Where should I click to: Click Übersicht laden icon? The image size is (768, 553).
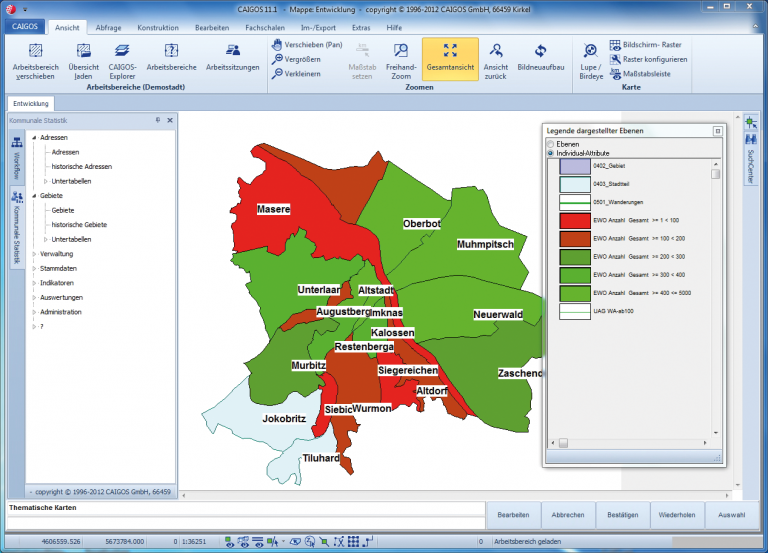[84, 51]
